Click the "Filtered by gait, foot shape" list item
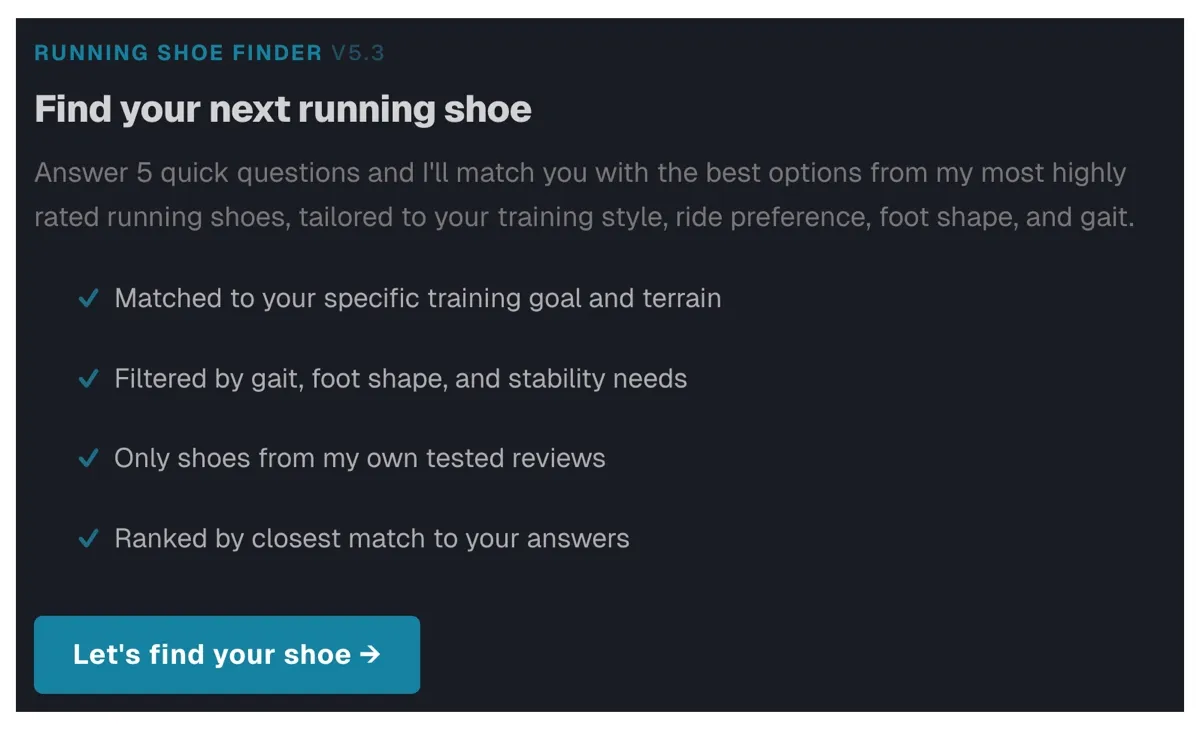 coord(400,379)
